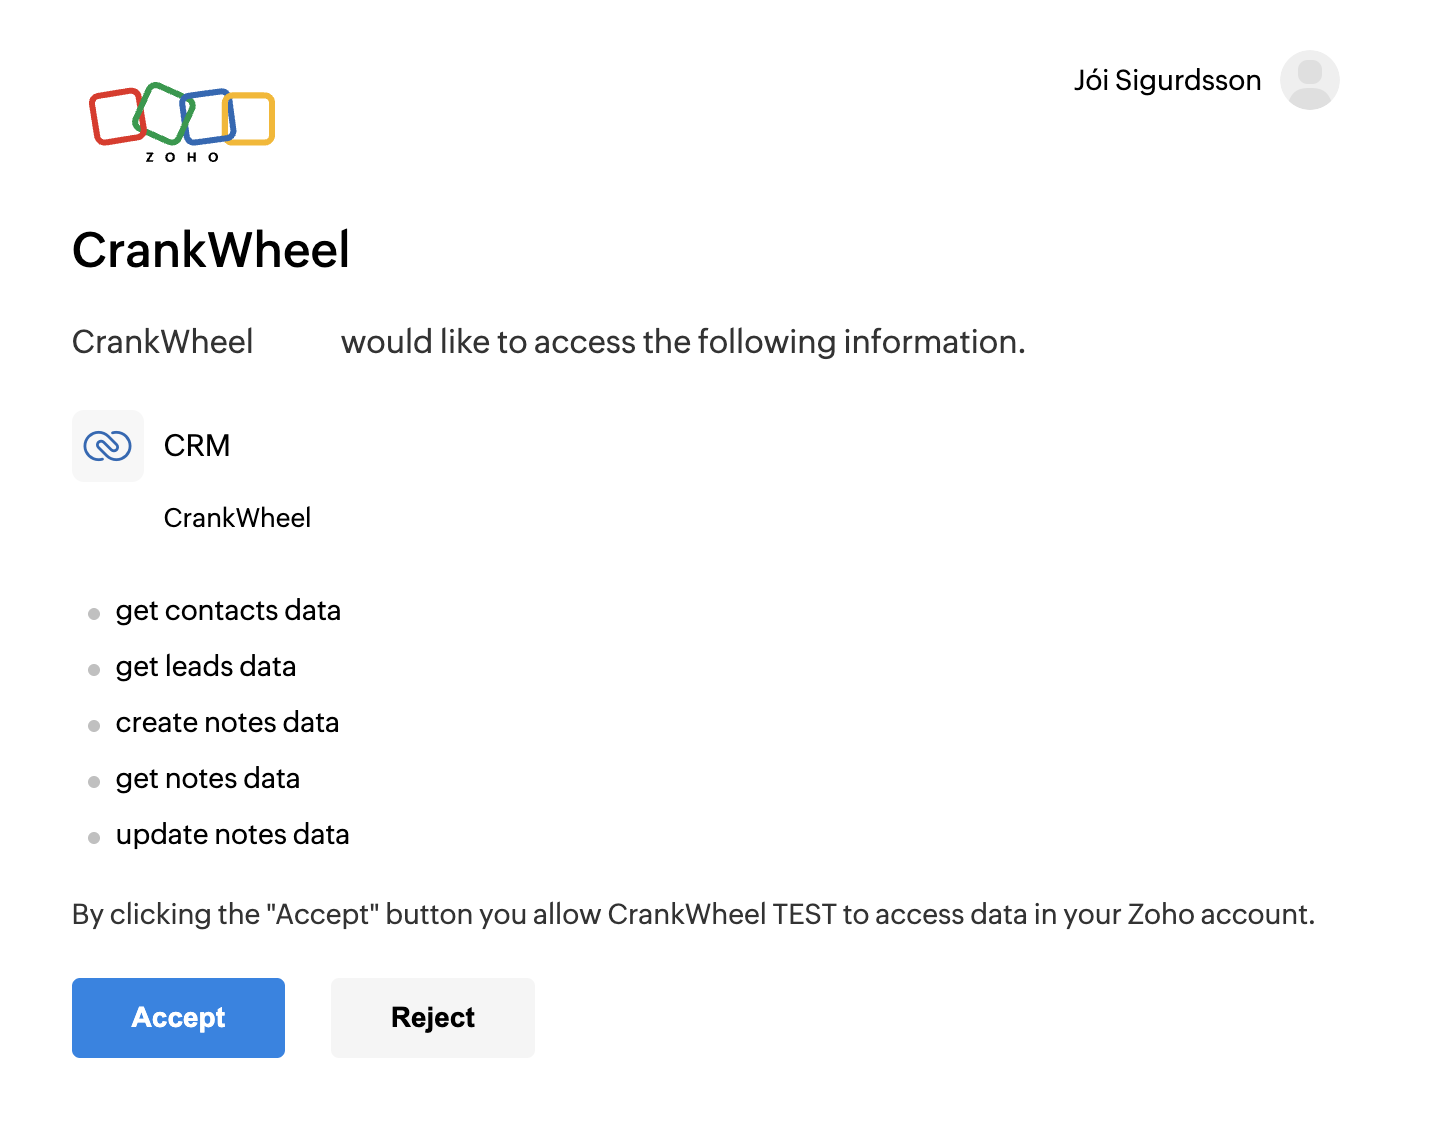Click the Zoho logo

click(182, 122)
